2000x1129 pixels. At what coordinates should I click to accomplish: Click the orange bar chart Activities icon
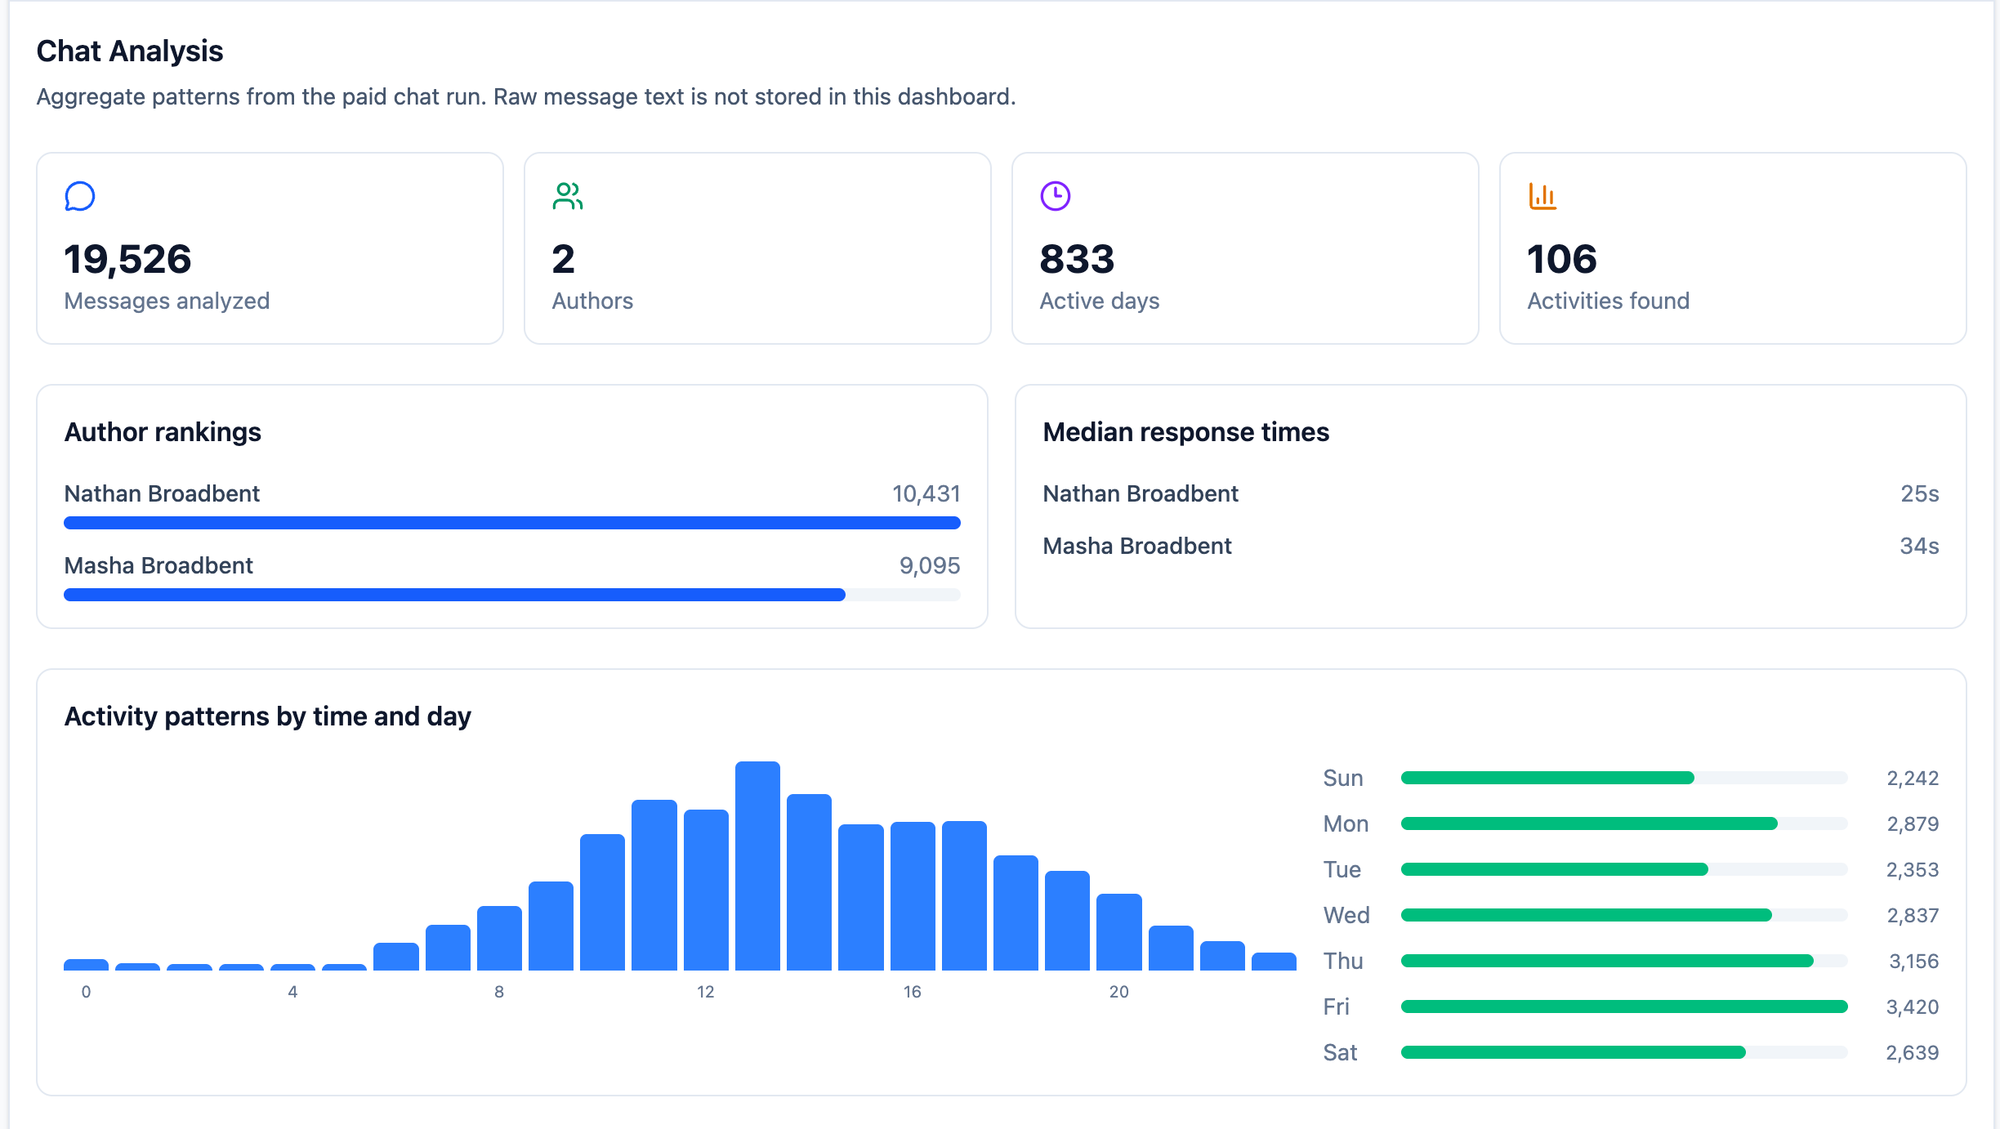pos(1543,196)
